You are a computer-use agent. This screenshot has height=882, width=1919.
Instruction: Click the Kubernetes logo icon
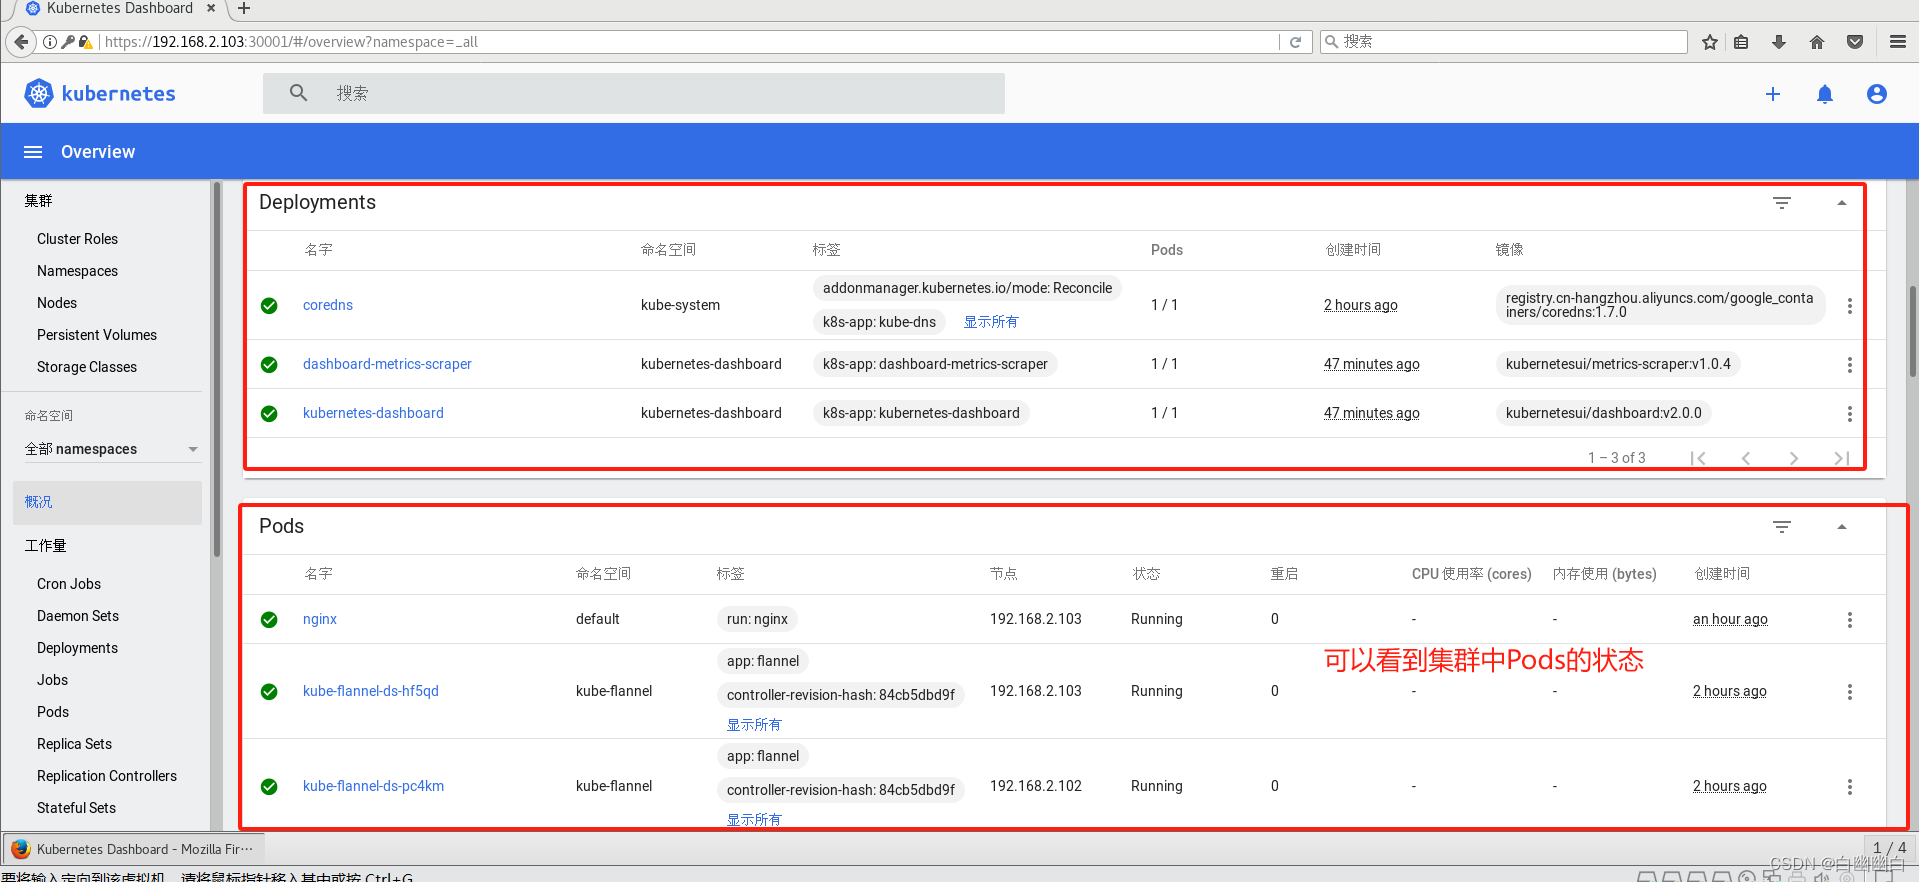(39, 93)
